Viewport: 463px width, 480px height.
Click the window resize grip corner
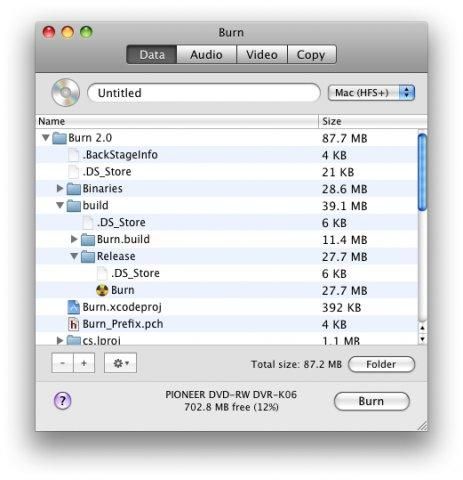pyautogui.click(x=423, y=426)
